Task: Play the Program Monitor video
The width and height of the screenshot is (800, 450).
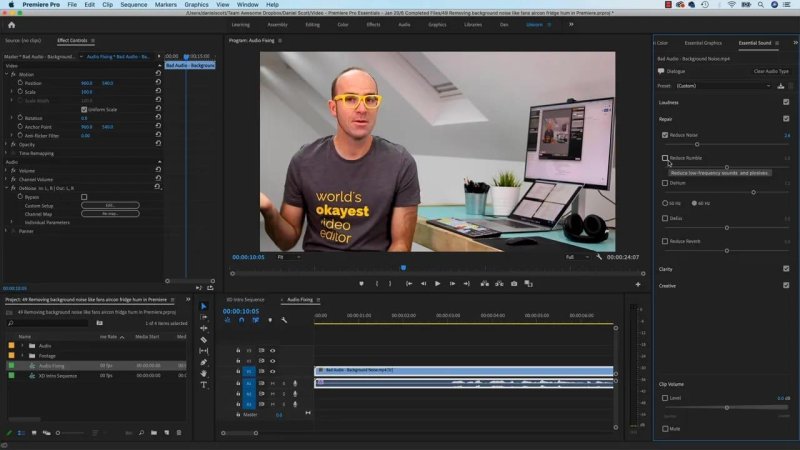Action: [x=437, y=284]
